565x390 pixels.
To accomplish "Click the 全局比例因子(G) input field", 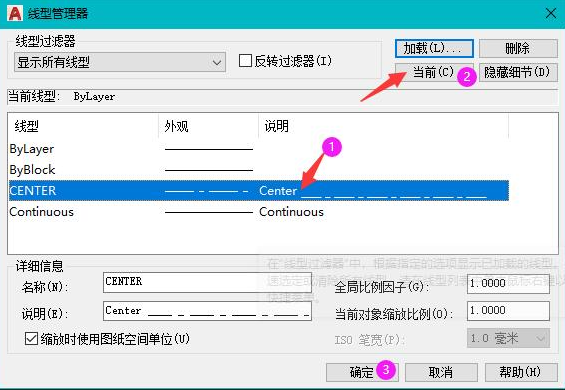I will [x=508, y=283].
